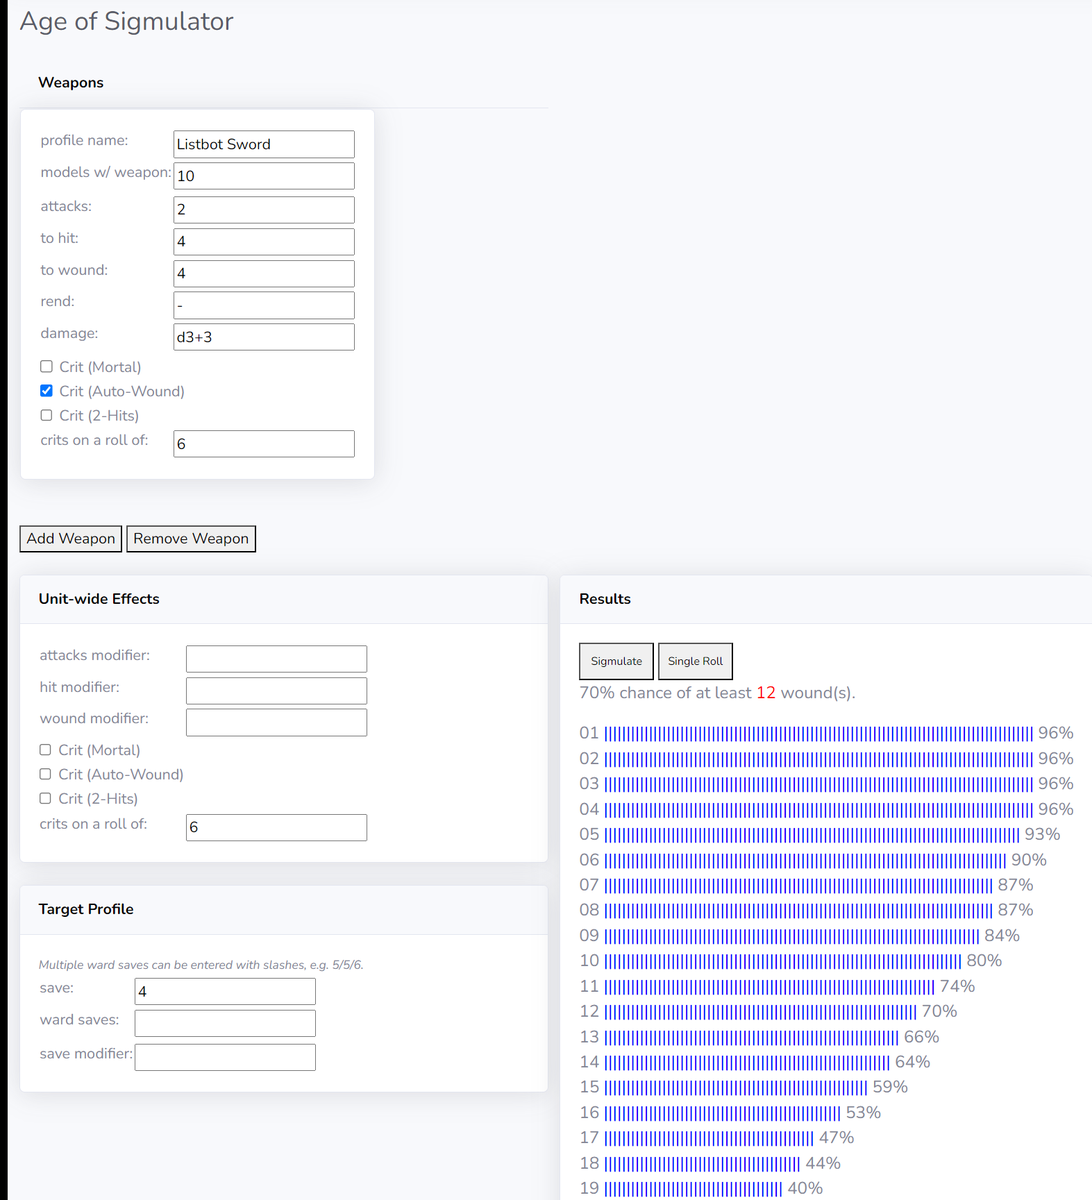
Task: Select the models w/ weapon field
Action: click(264, 175)
